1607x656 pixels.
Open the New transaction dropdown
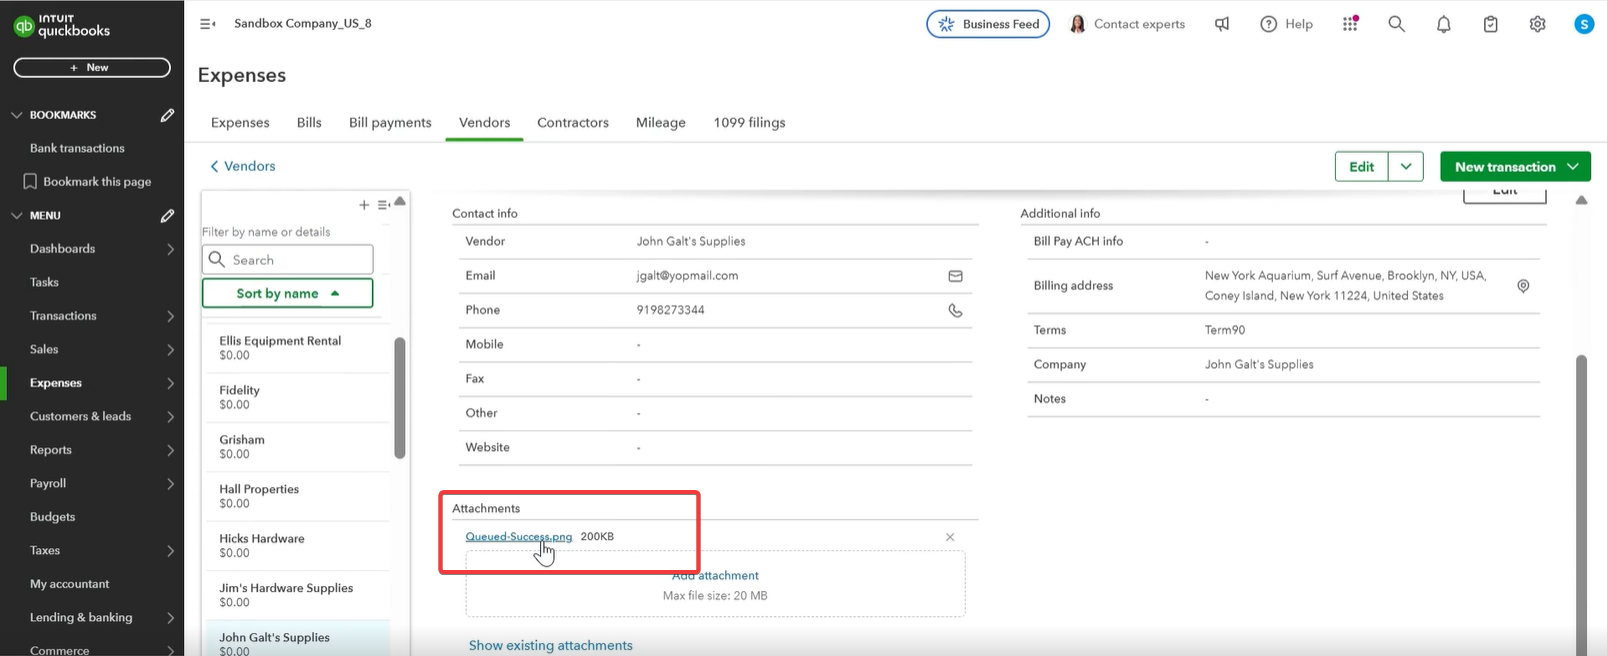(1515, 167)
